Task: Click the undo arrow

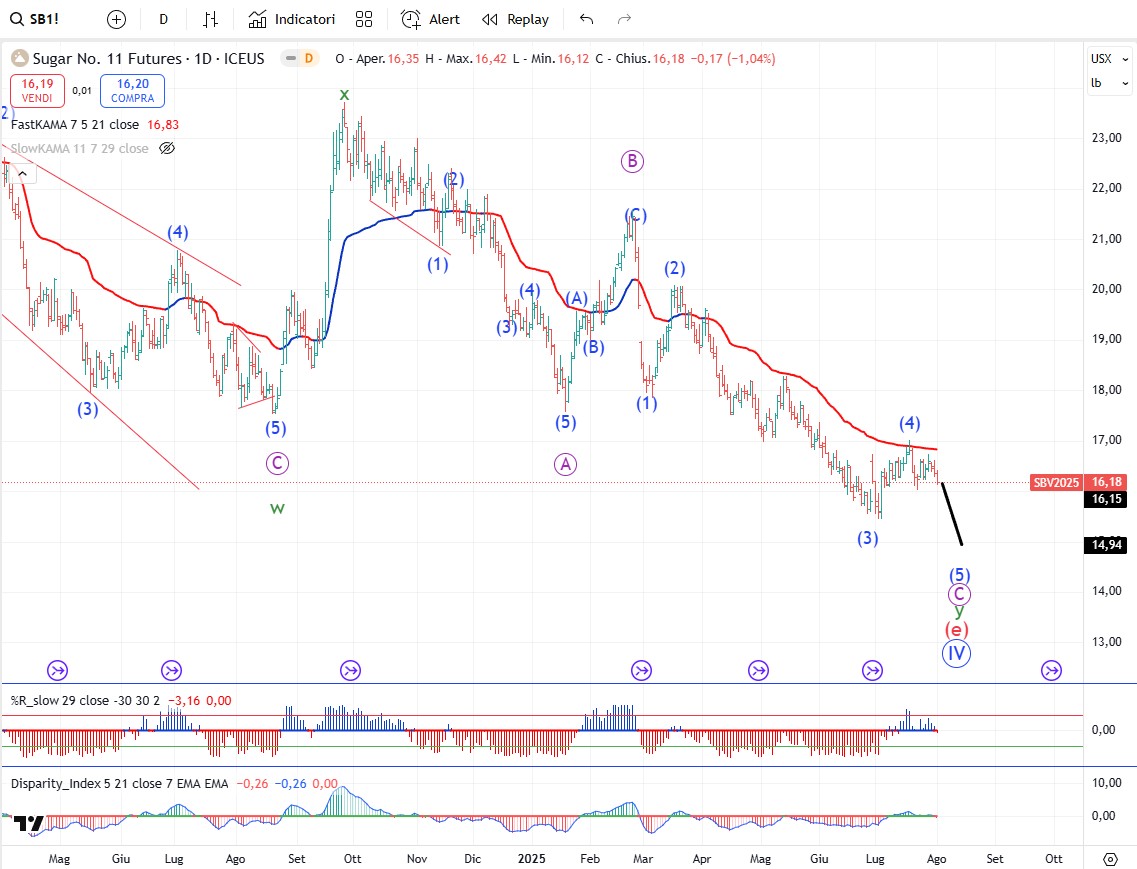Action: [587, 19]
